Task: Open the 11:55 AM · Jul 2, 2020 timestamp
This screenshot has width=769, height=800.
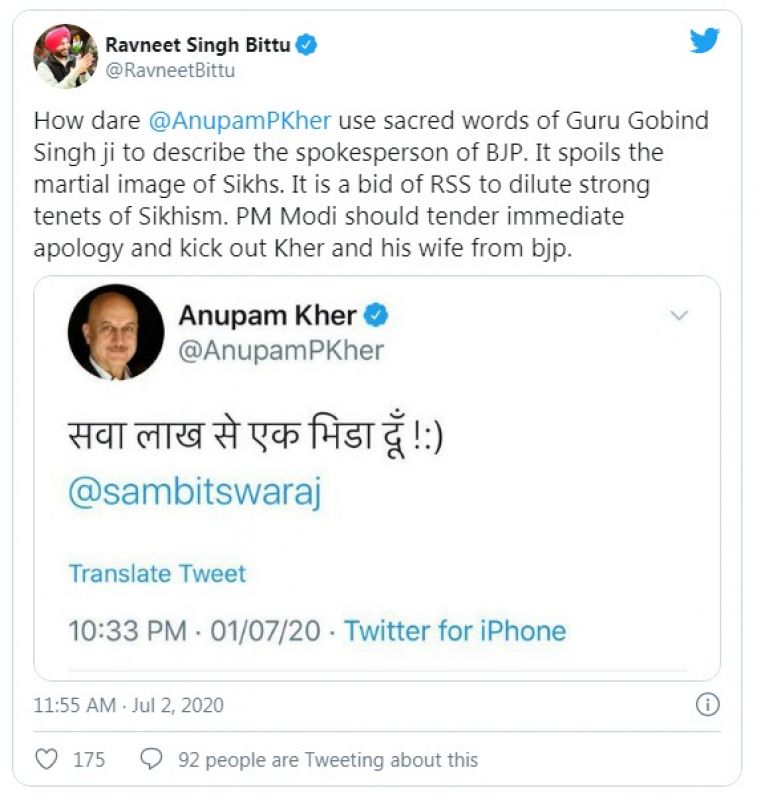Action: tap(129, 705)
